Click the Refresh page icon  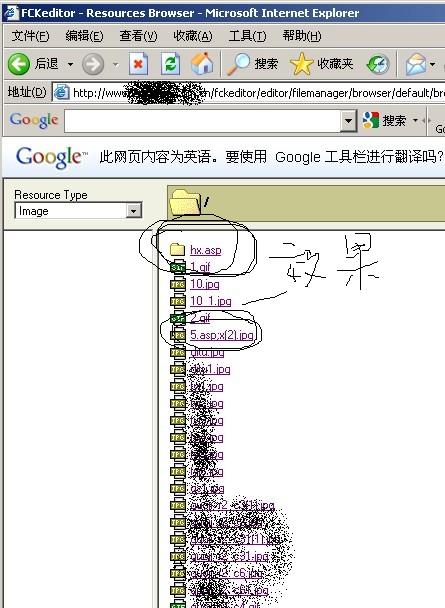tap(171, 64)
